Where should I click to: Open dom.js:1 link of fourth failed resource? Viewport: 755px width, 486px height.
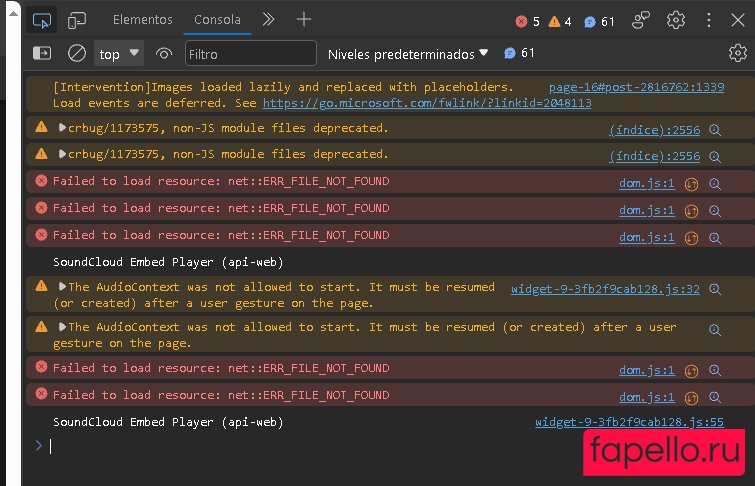646,370
